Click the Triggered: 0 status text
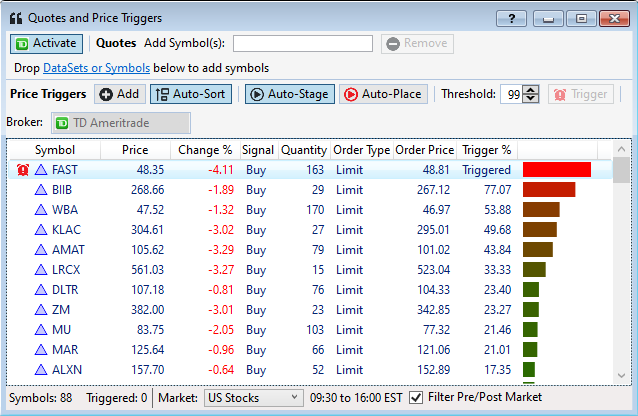This screenshot has width=638, height=416. (x=116, y=398)
